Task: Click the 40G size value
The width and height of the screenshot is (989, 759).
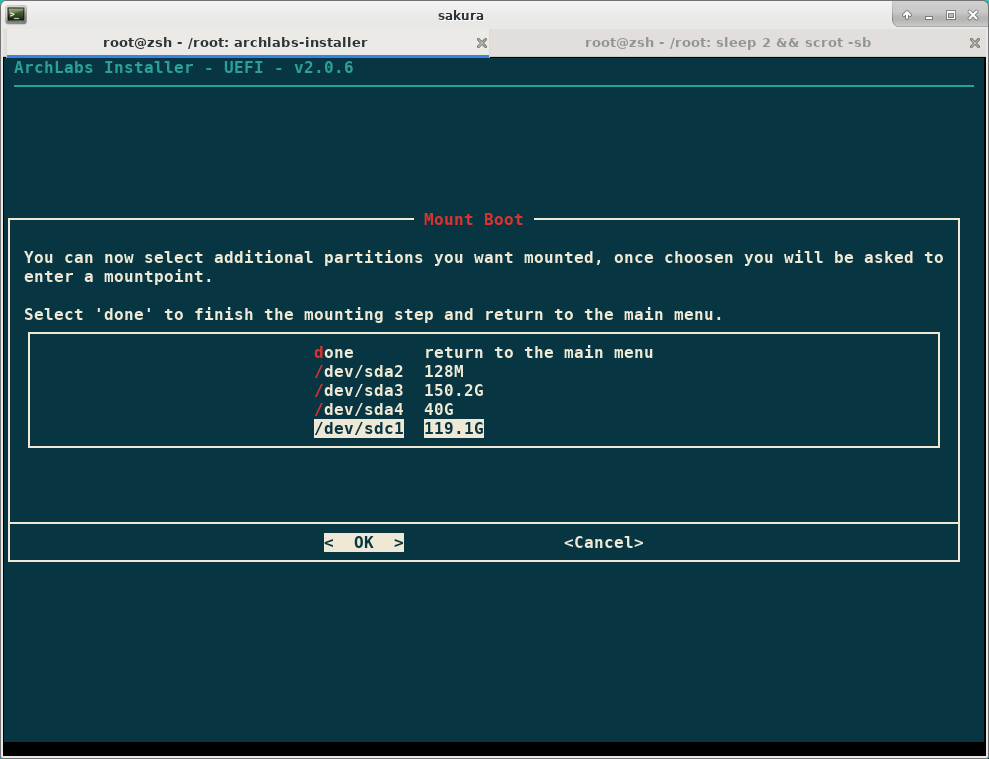Action: point(439,409)
